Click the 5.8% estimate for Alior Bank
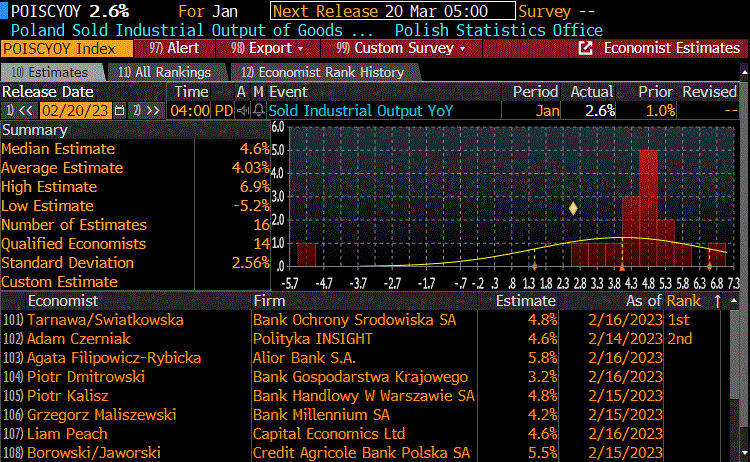 542,358
